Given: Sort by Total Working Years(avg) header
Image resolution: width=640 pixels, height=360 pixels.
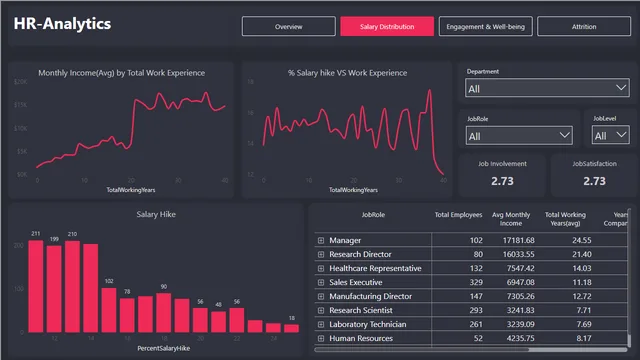Looking at the screenshot, I should point(565,219).
